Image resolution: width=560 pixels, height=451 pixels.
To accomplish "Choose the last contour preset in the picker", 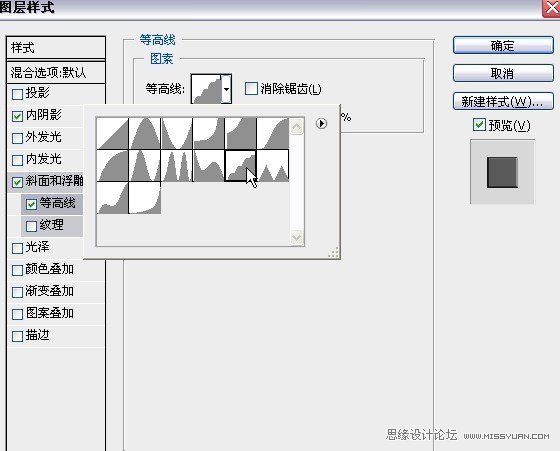I will click(x=145, y=198).
